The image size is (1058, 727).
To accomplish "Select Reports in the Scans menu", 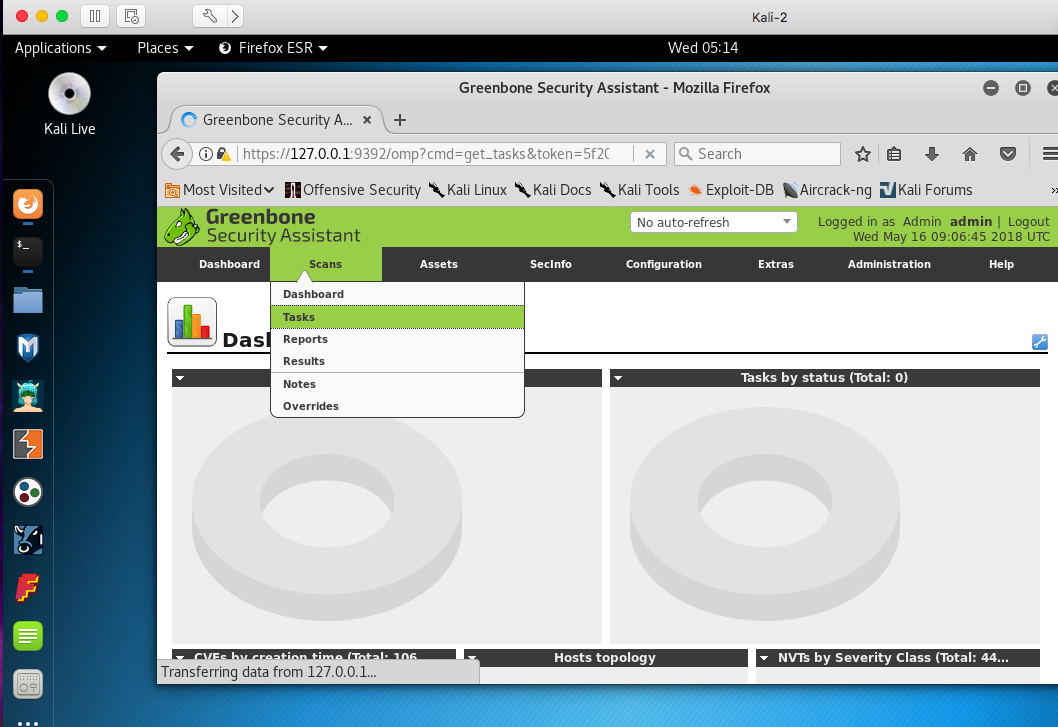I will pyautogui.click(x=397, y=339).
